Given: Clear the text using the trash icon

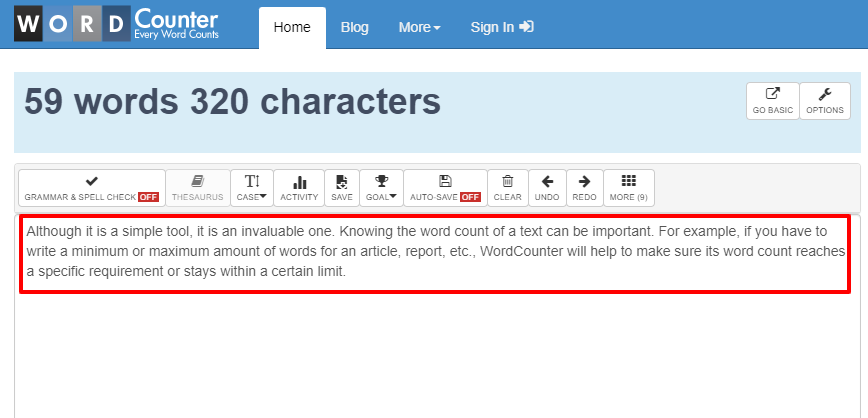Looking at the screenshot, I should (508, 187).
